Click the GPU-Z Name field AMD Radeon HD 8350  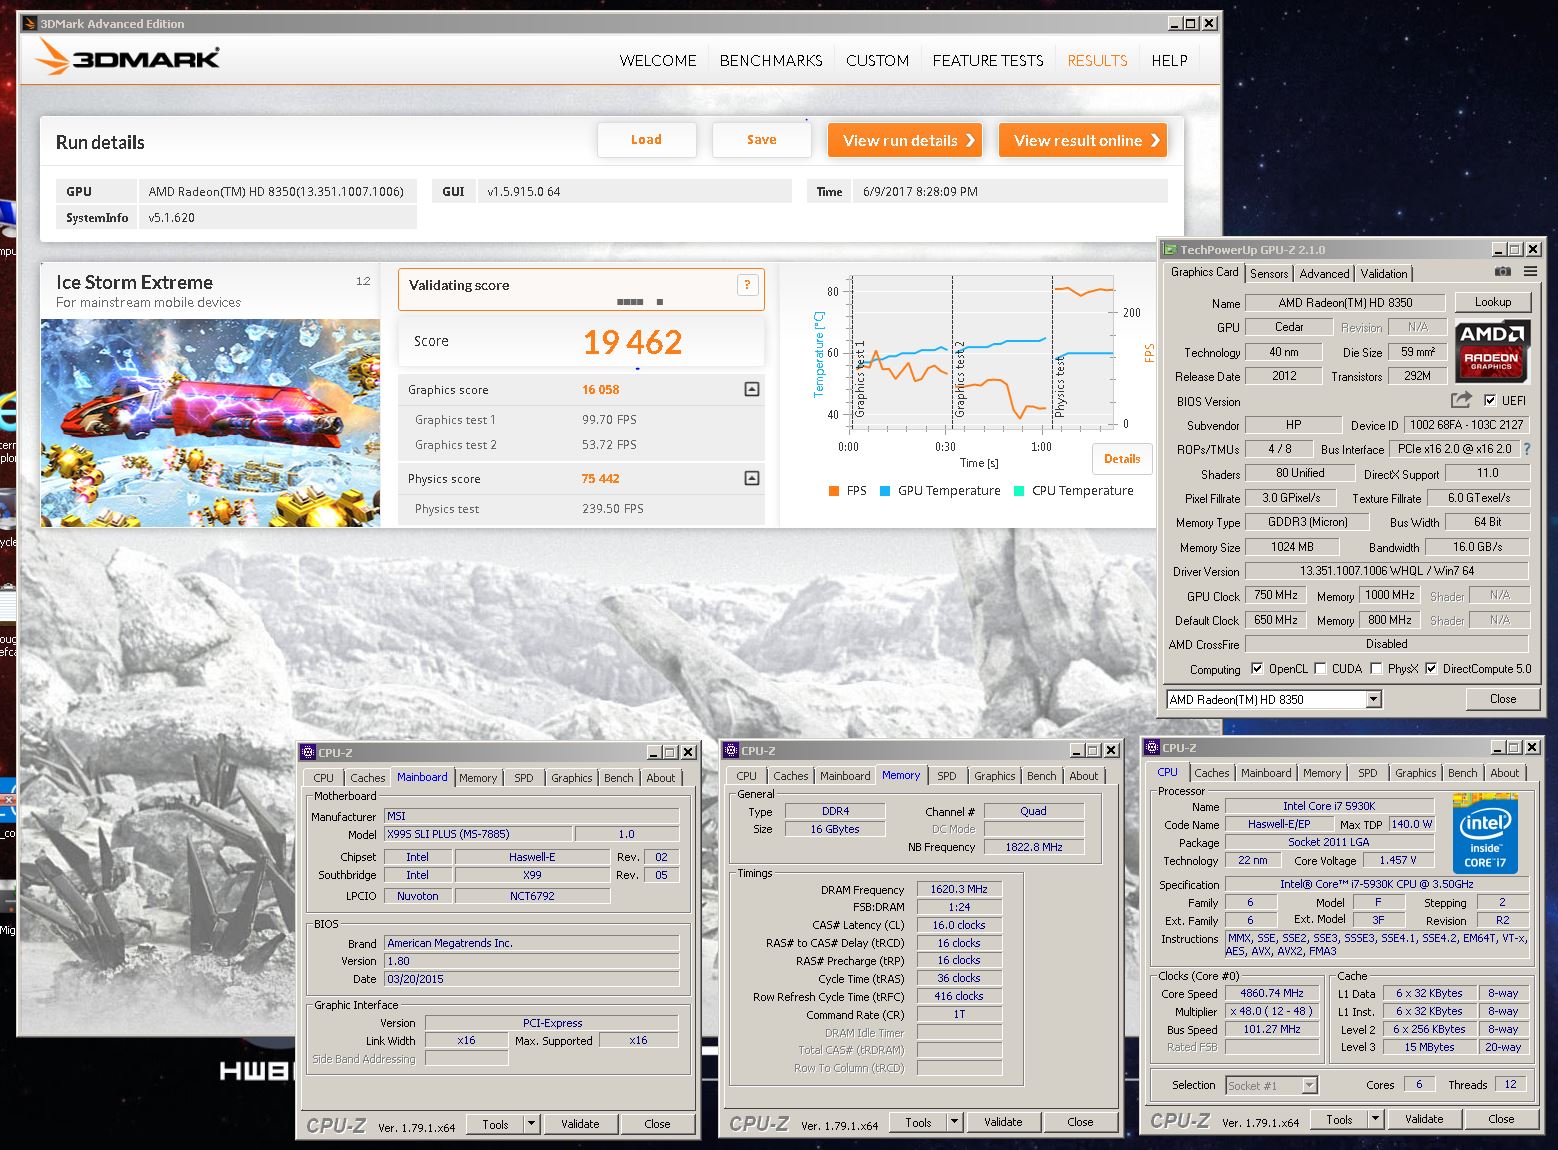click(x=1345, y=302)
